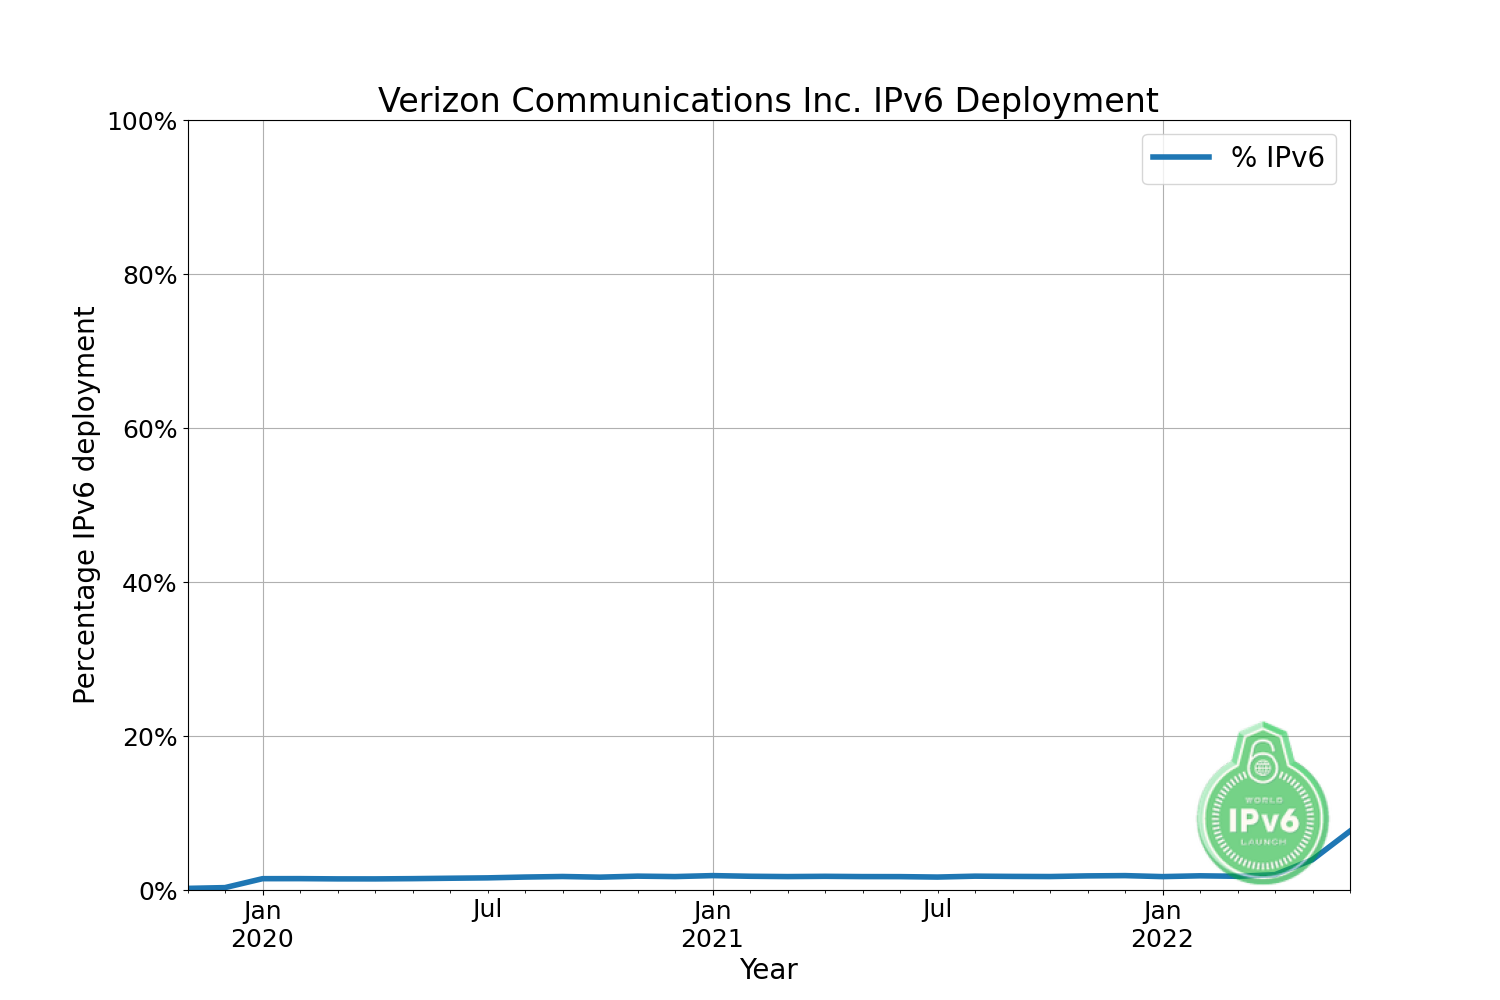Click the 20% y-axis tick label
Image resolution: width=1500 pixels, height=1000 pixels.
(x=149, y=738)
